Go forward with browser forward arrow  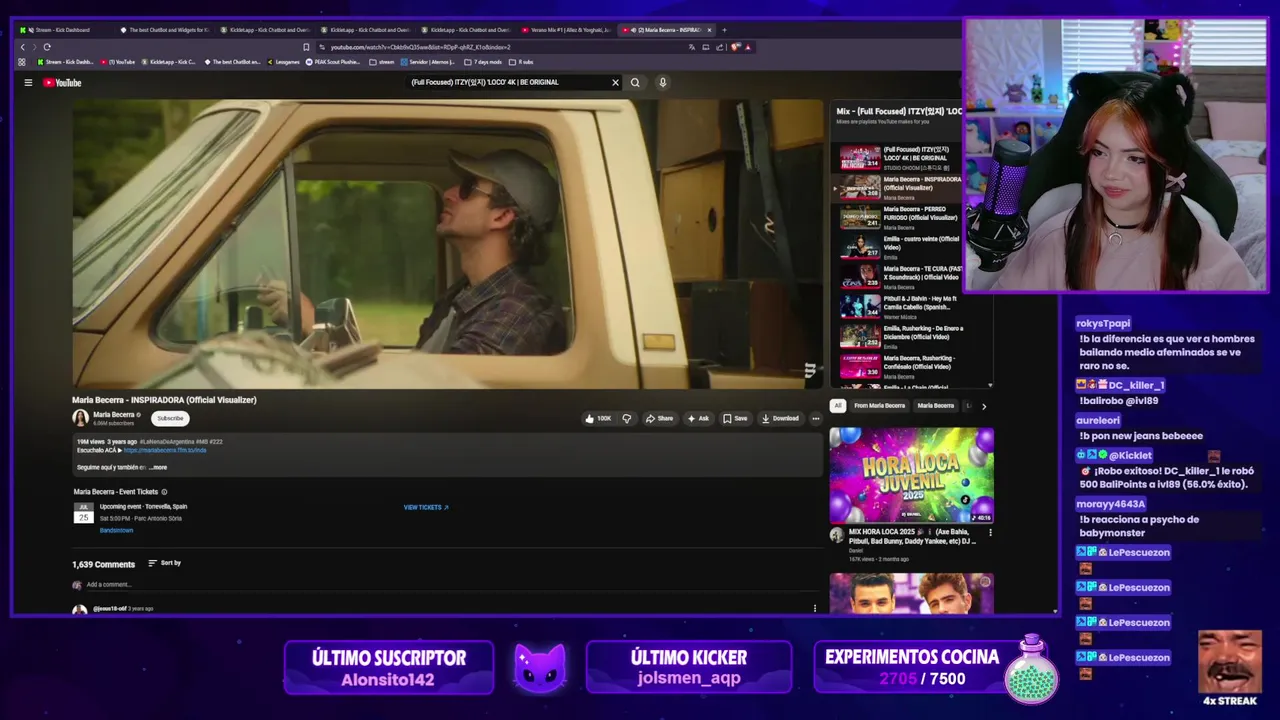[x=34, y=47]
